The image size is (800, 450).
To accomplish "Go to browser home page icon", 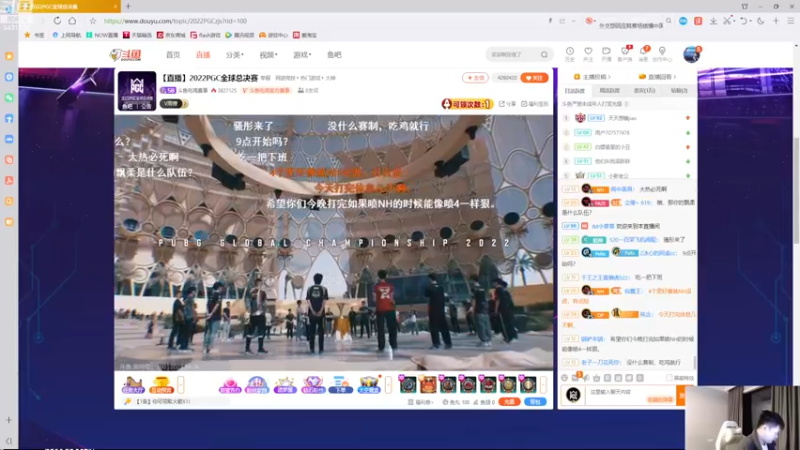I will 72,21.
